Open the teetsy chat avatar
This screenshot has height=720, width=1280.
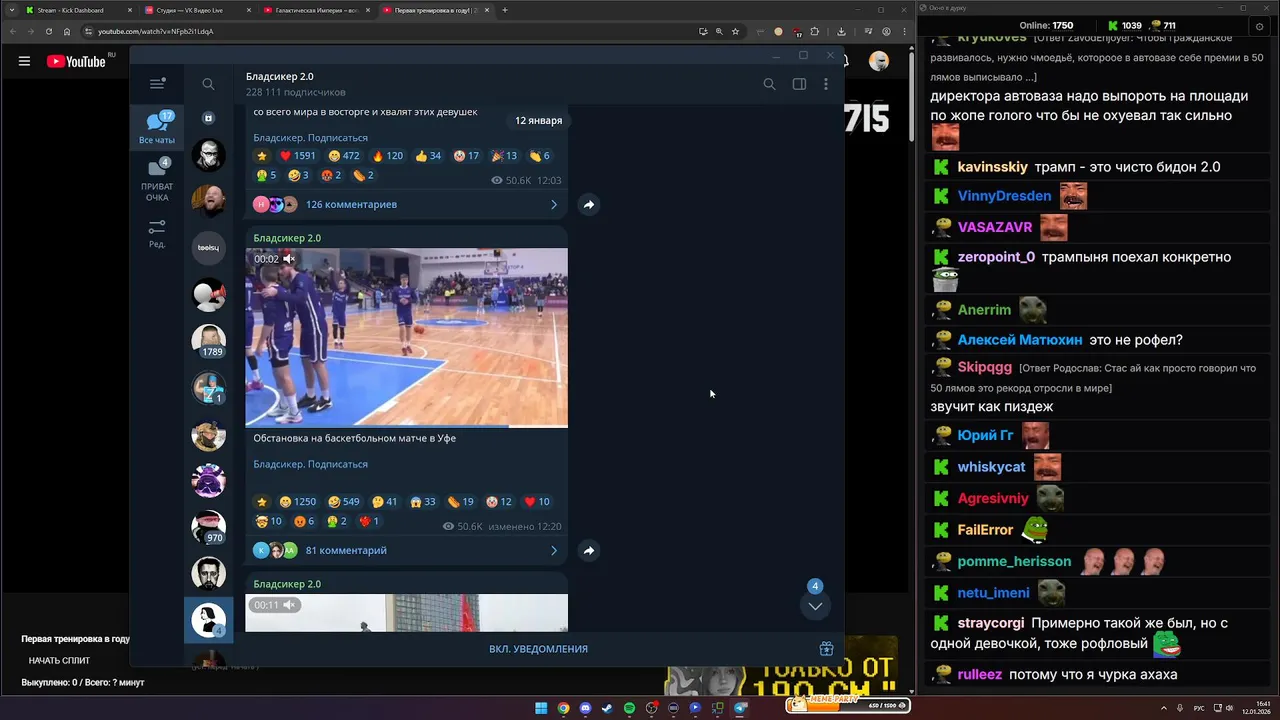[x=209, y=247]
